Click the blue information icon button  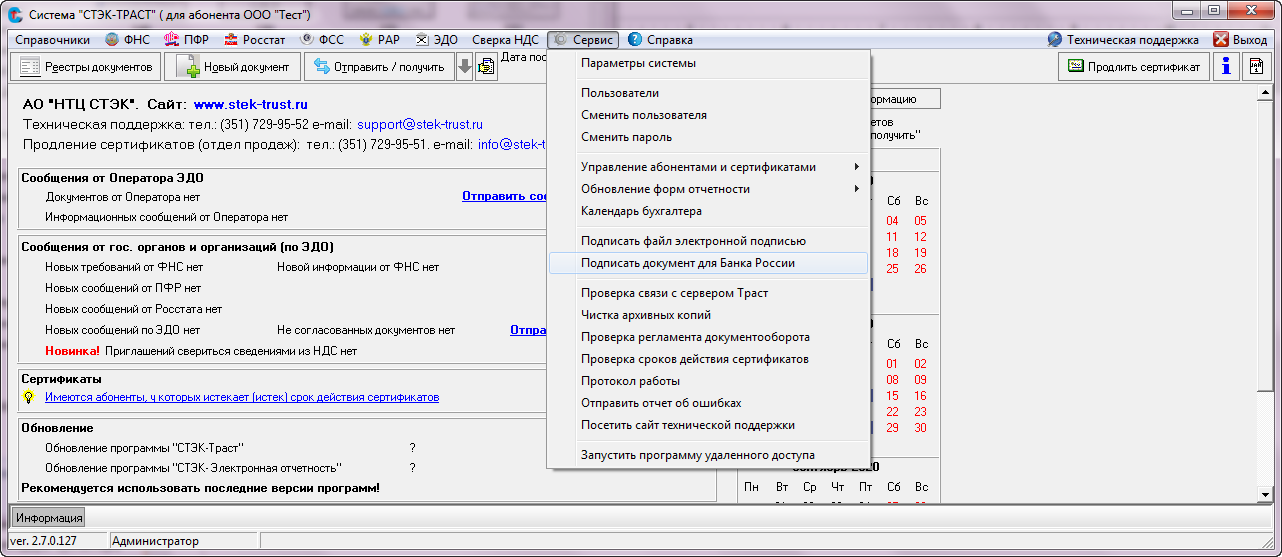tap(1226, 67)
